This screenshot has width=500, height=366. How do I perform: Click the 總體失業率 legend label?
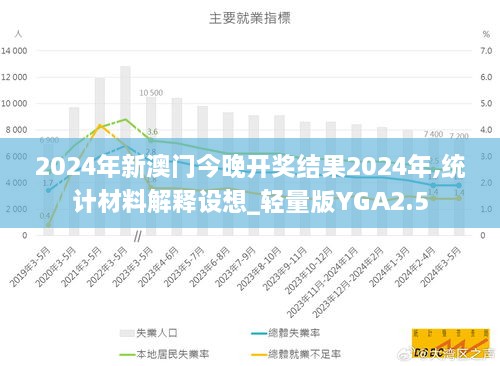click(x=294, y=333)
